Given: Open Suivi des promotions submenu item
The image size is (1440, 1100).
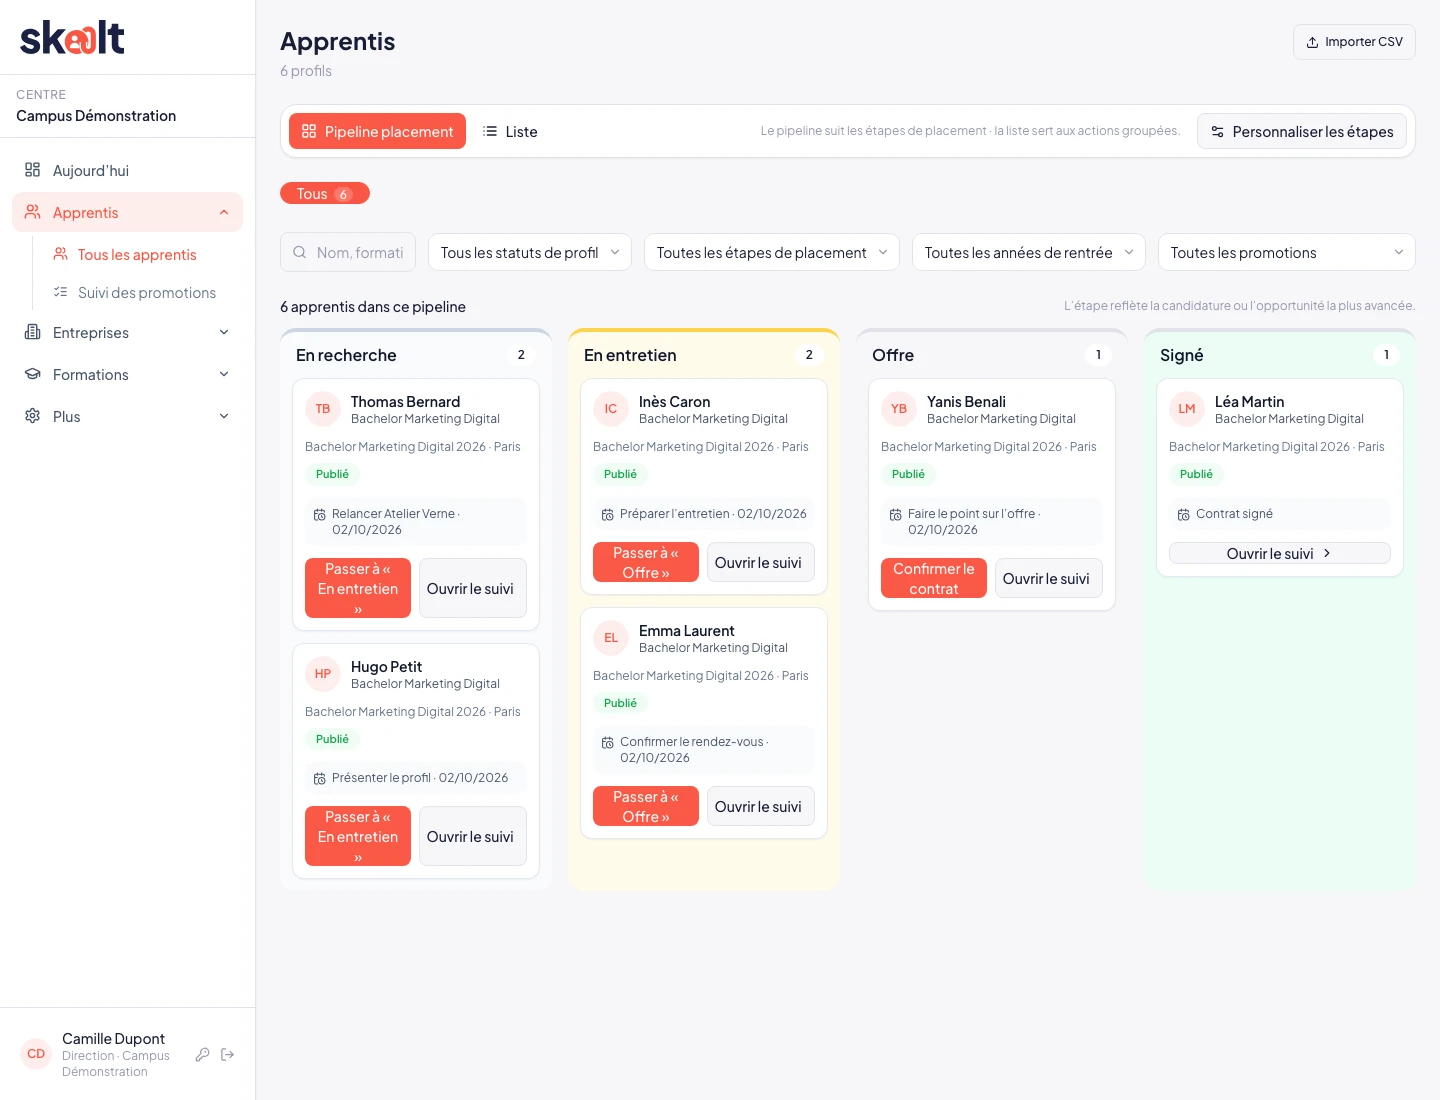Looking at the screenshot, I should [137, 293].
